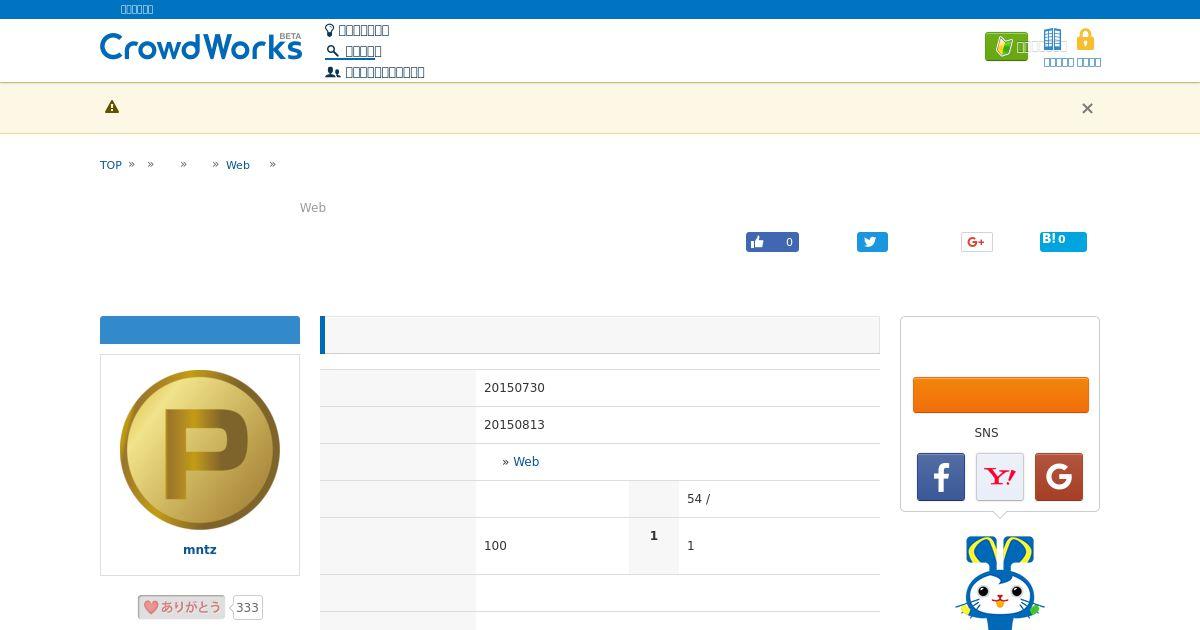Click the blue rabbit mascot image

(999, 582)
